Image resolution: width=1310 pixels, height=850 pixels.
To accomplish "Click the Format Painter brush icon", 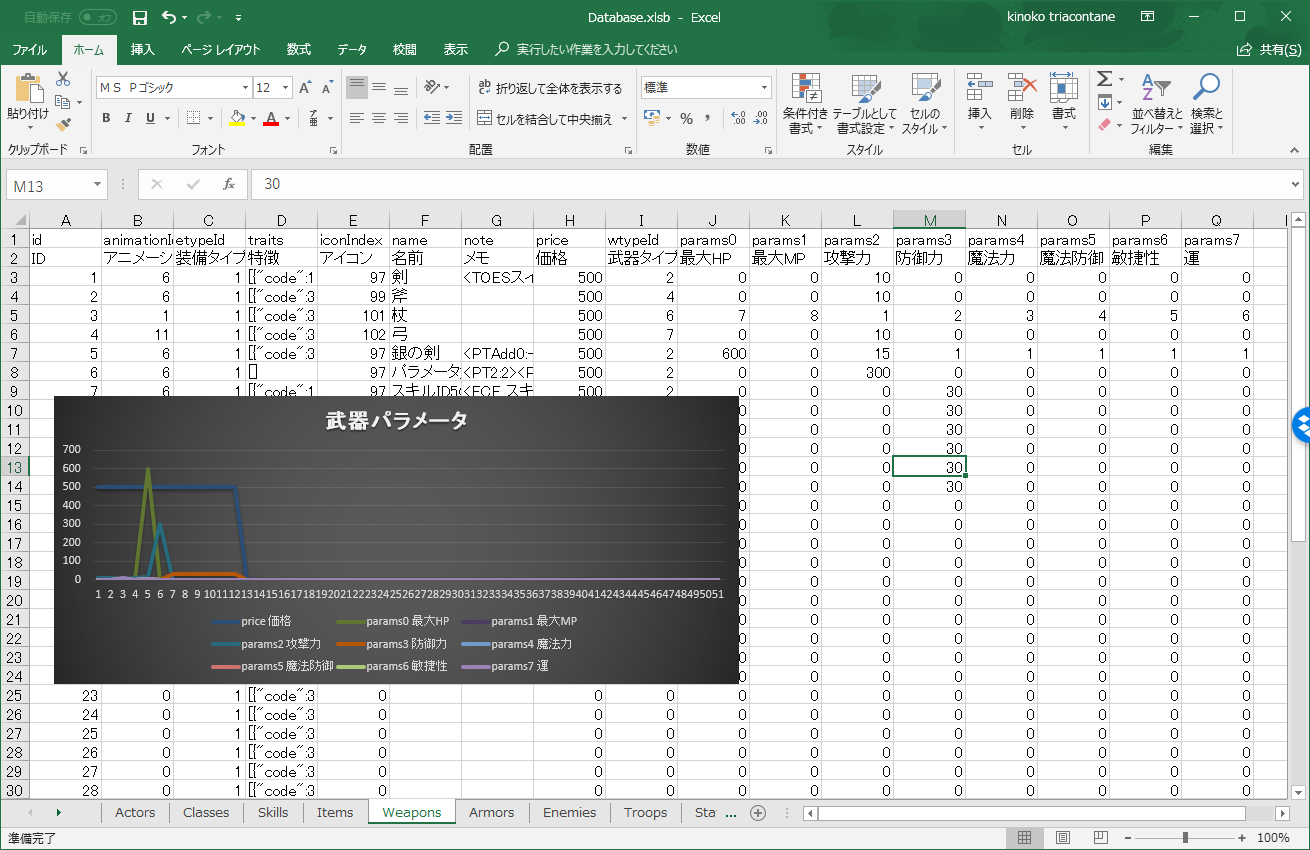I will click(x=63, y=125).
